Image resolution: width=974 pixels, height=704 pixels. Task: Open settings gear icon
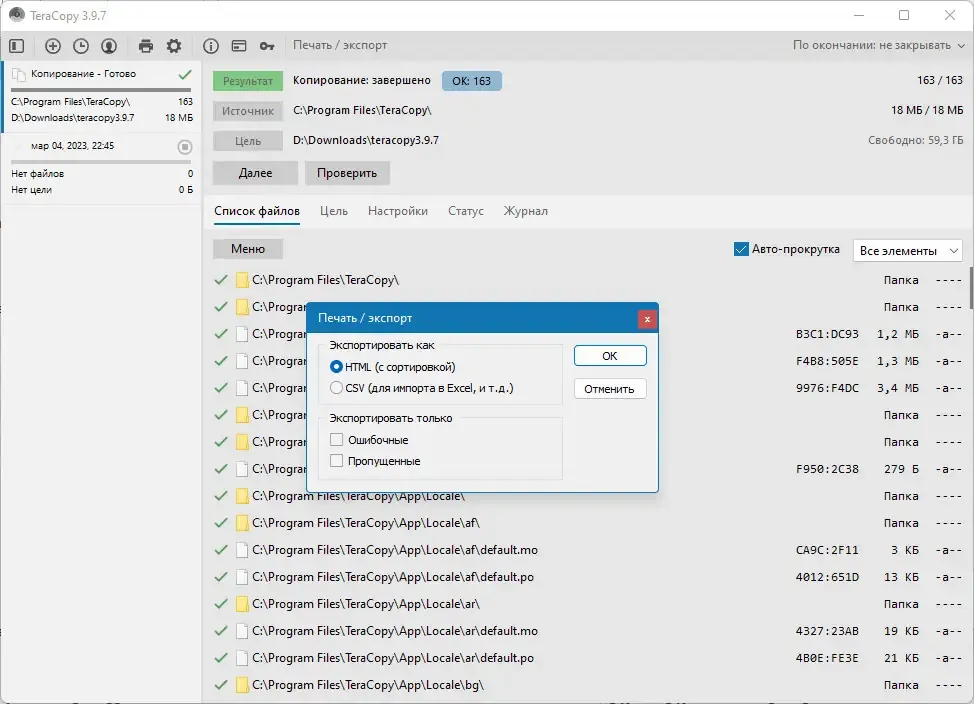pyautogui.click(x=174, y=45)
